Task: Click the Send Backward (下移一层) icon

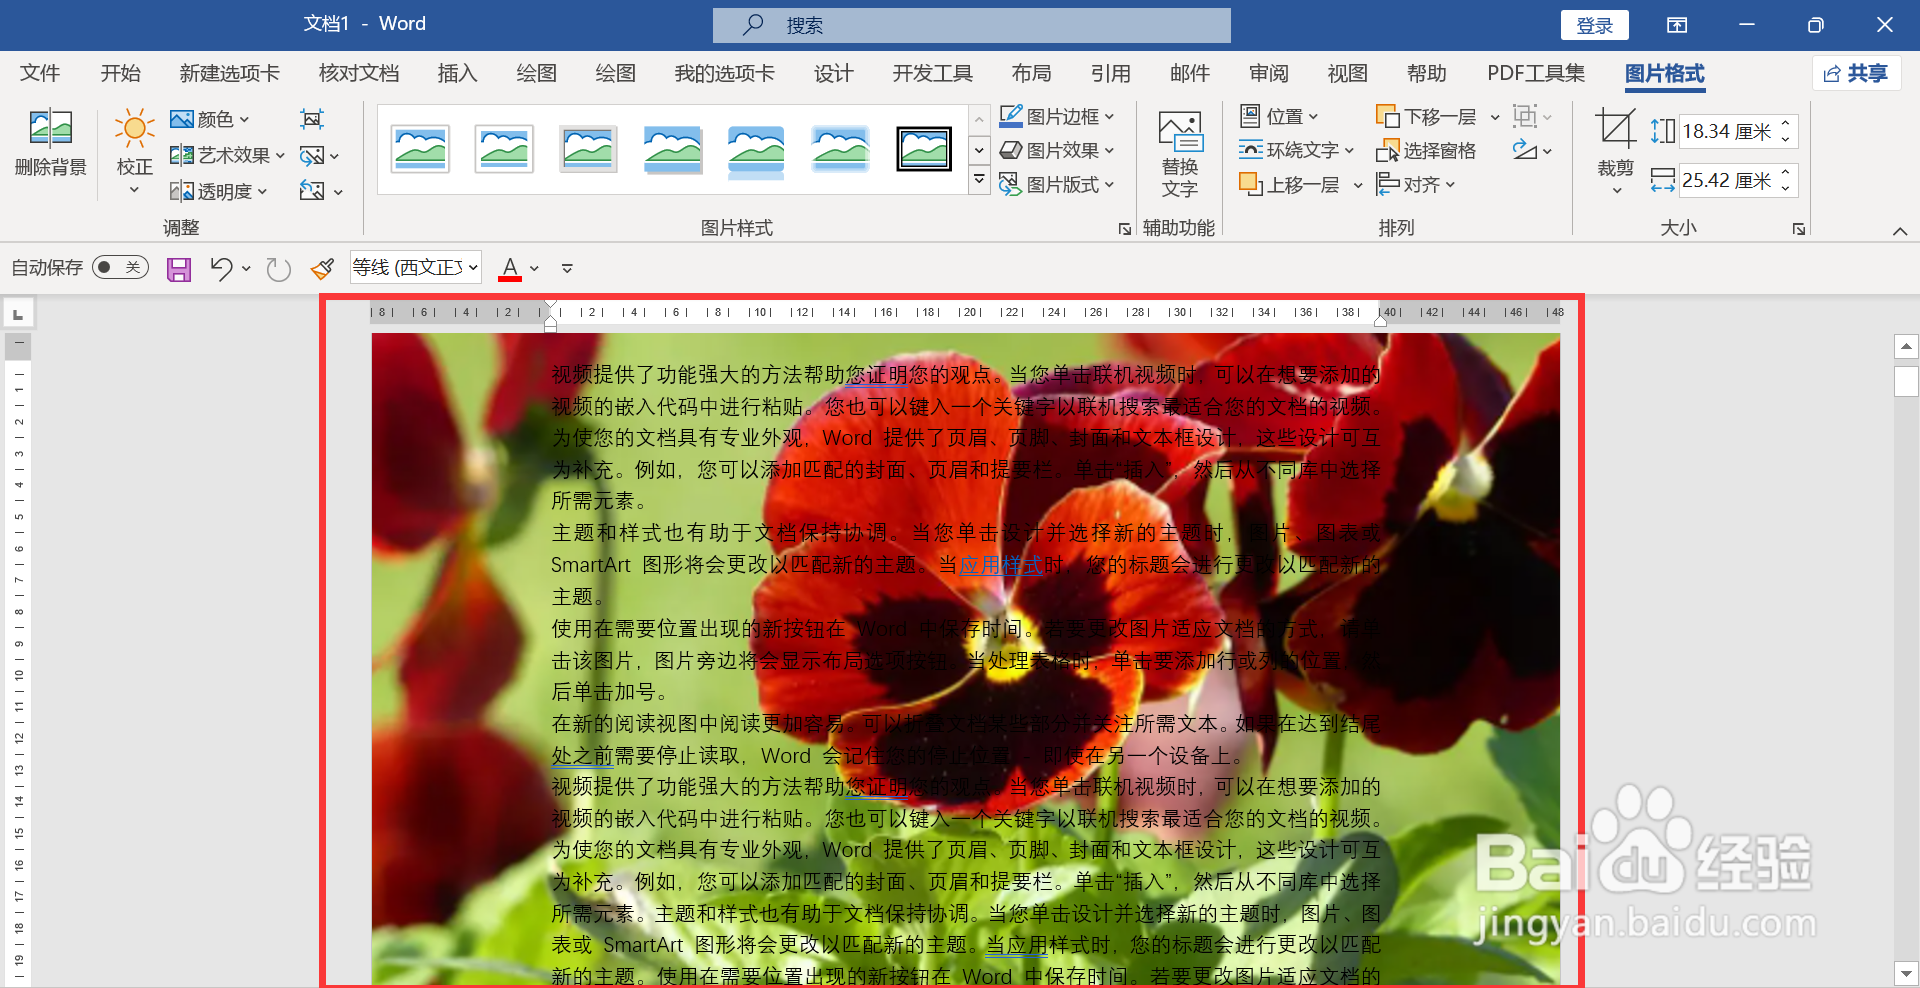Action: 1387,116
